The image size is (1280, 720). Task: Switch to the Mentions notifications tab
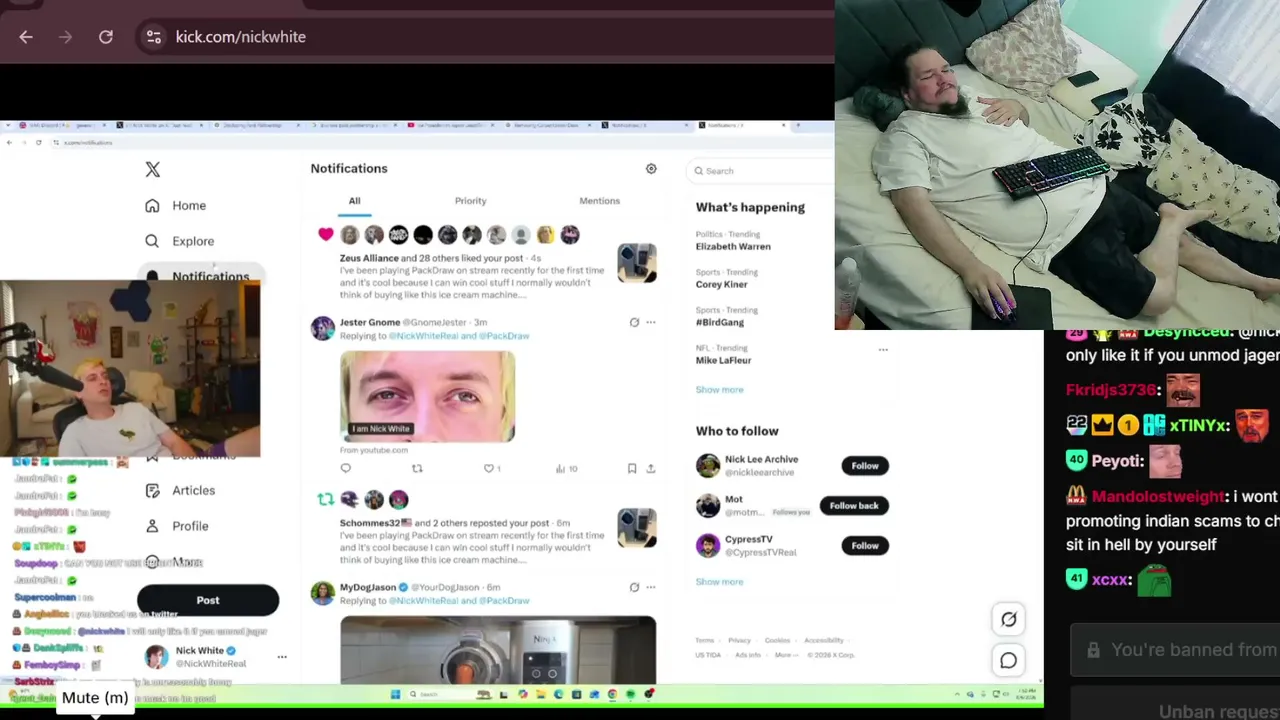pyautogui.click(x=599, y=201)
